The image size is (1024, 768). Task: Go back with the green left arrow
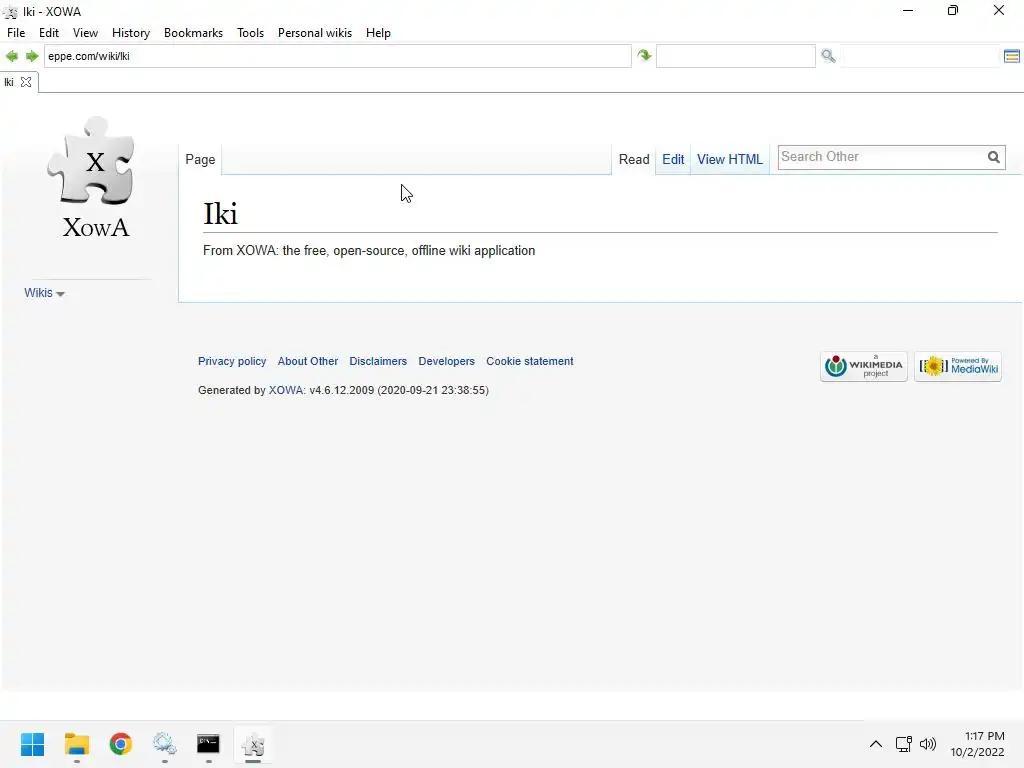click(x=12, y=56)
